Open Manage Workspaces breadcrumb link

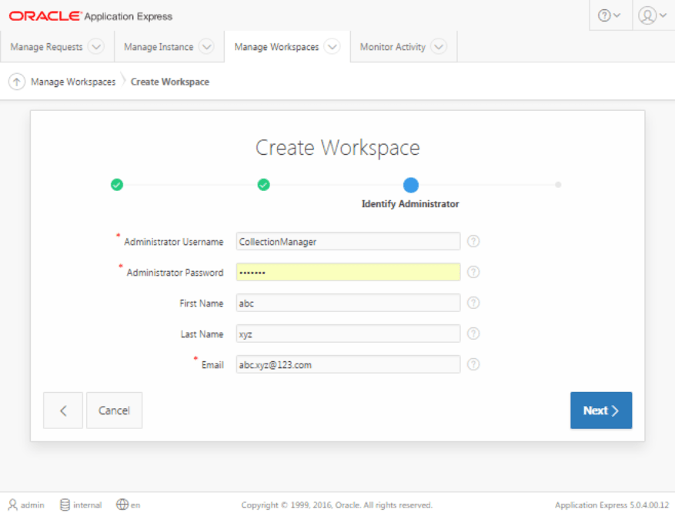click(x=73, y=82)
